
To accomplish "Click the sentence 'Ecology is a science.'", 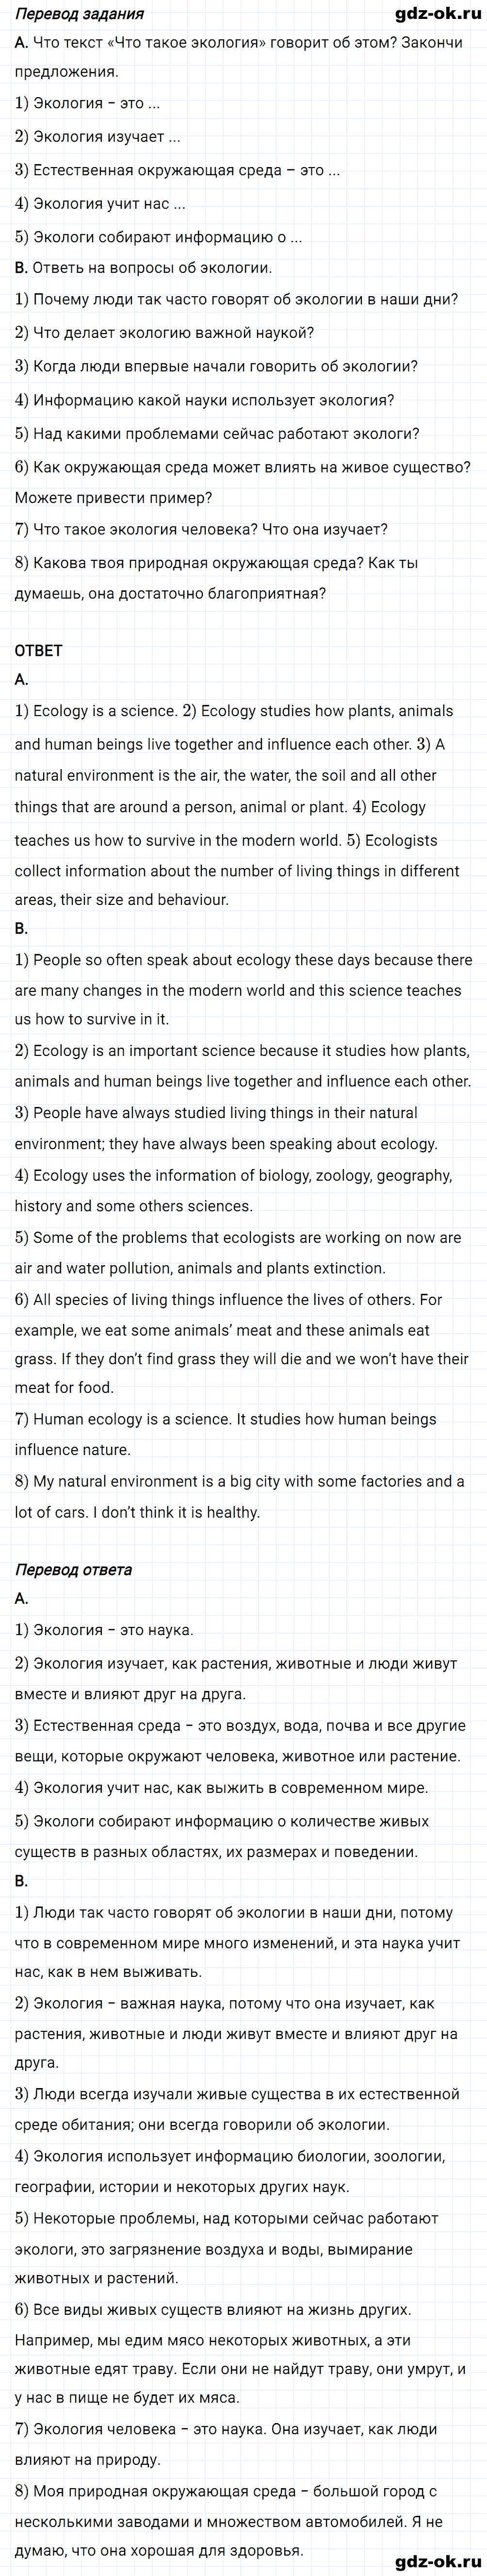I will 97,711.
